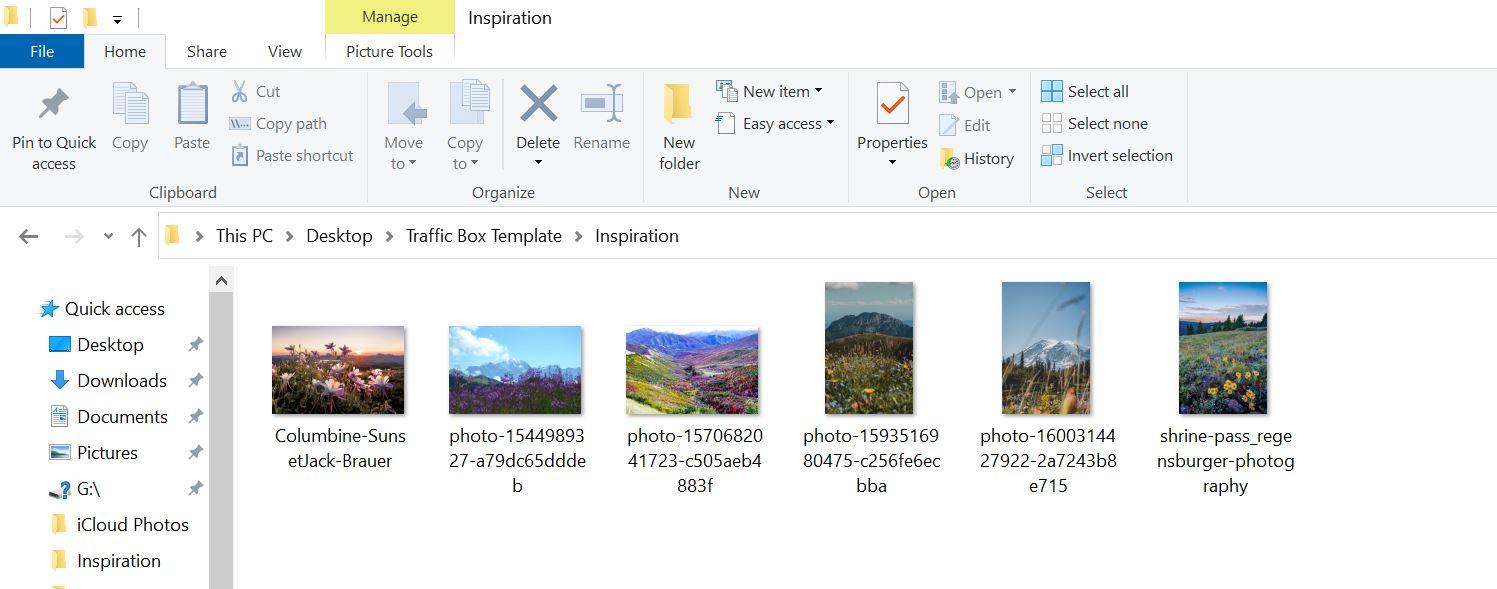The image size is (1497, 589).
Task: Click Traffic Box Template breadcrumb
Action: (484, 236)
